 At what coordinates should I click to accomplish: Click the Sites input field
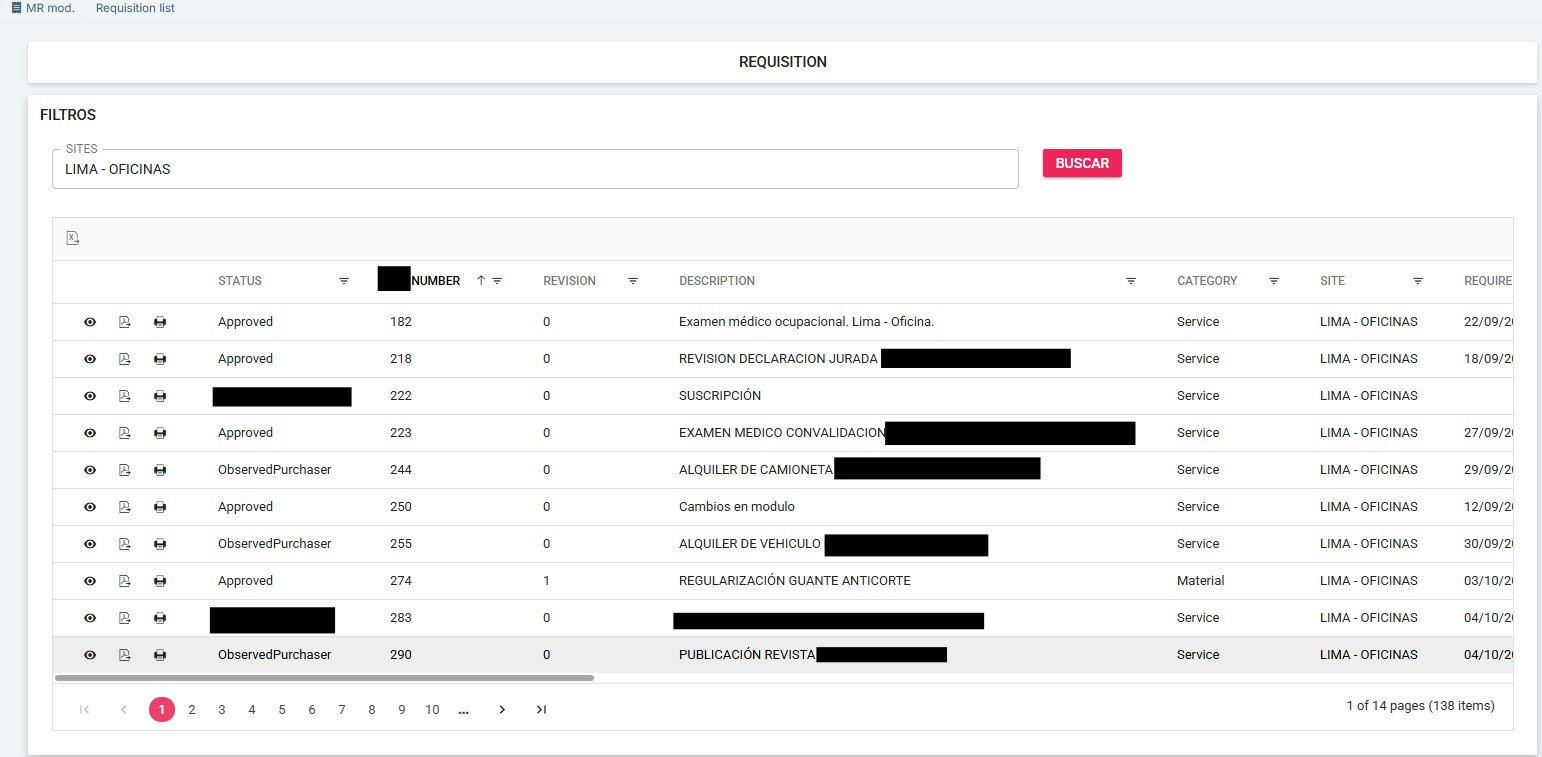(535, 169)
